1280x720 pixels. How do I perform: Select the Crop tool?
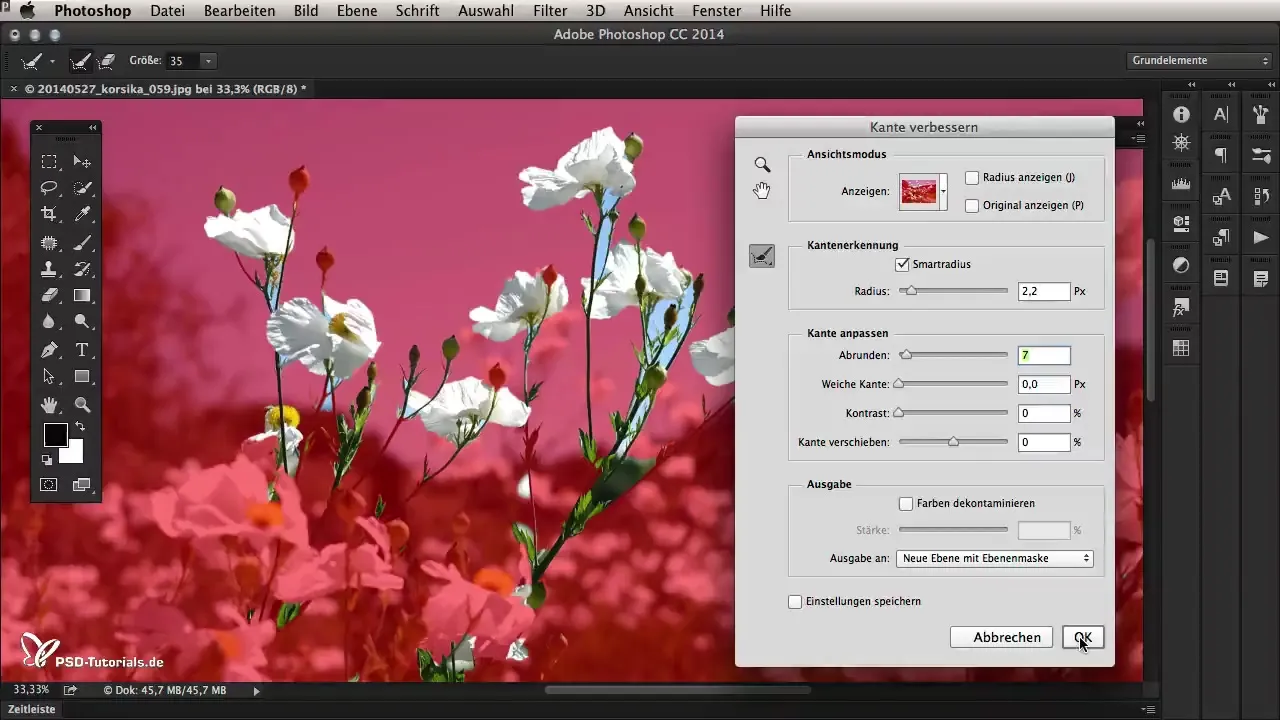(x=48, y=214)
